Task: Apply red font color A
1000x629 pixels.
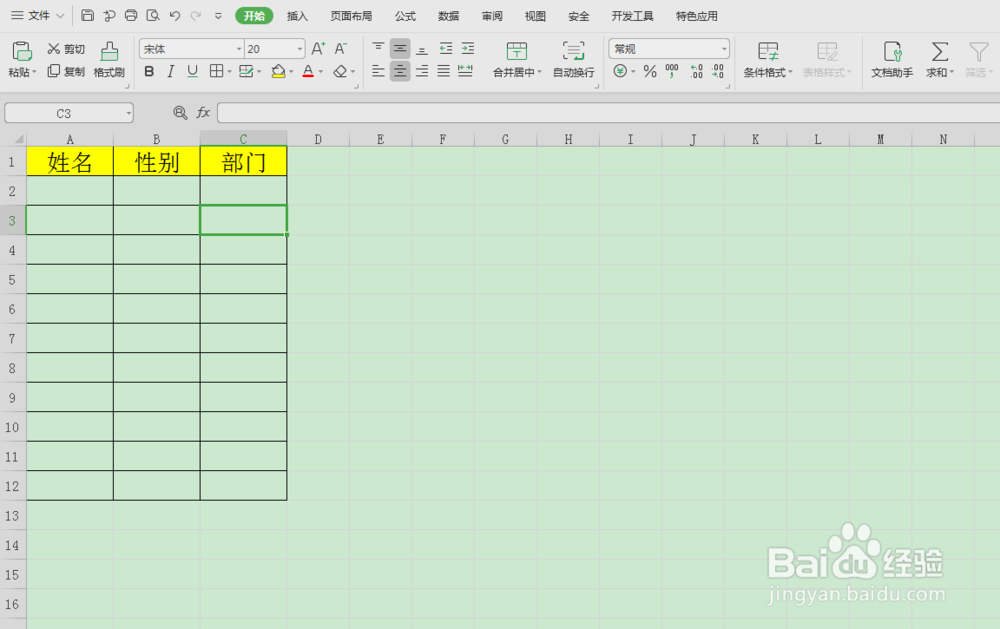Action: [x=308, y=71]
